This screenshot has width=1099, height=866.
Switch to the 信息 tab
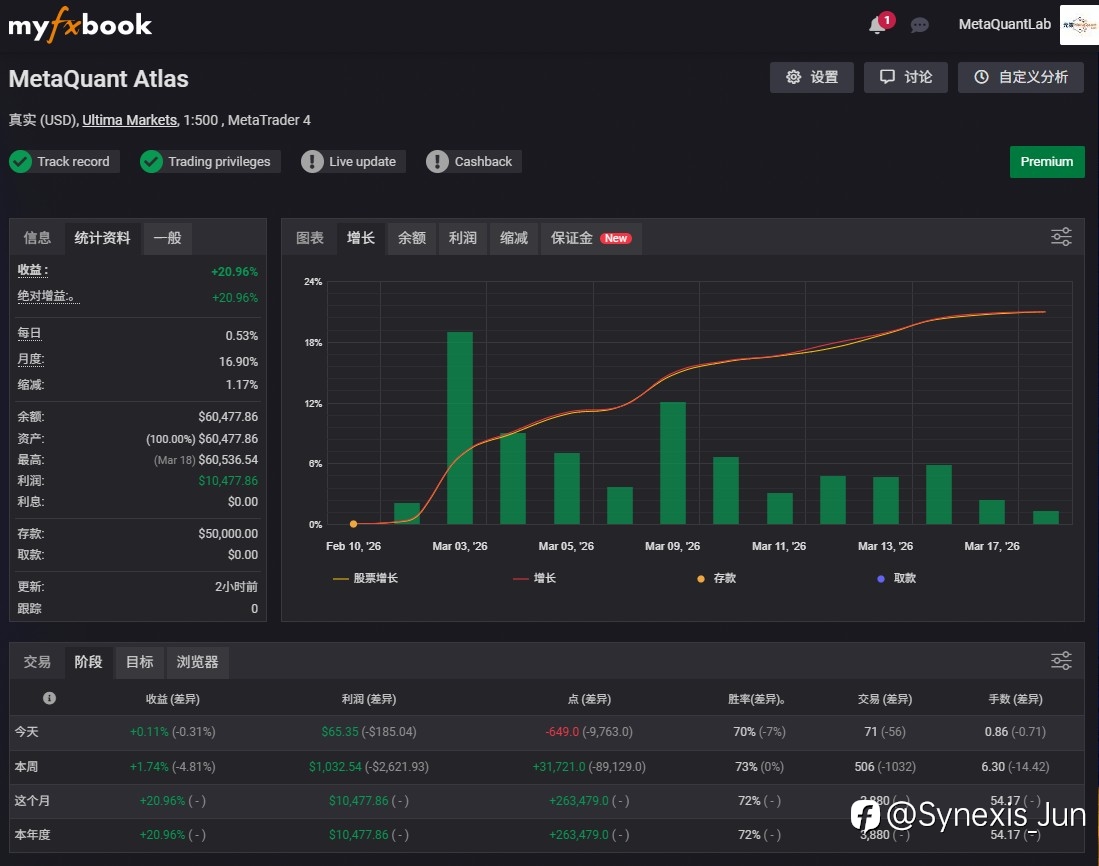click(x=37, y=238)
